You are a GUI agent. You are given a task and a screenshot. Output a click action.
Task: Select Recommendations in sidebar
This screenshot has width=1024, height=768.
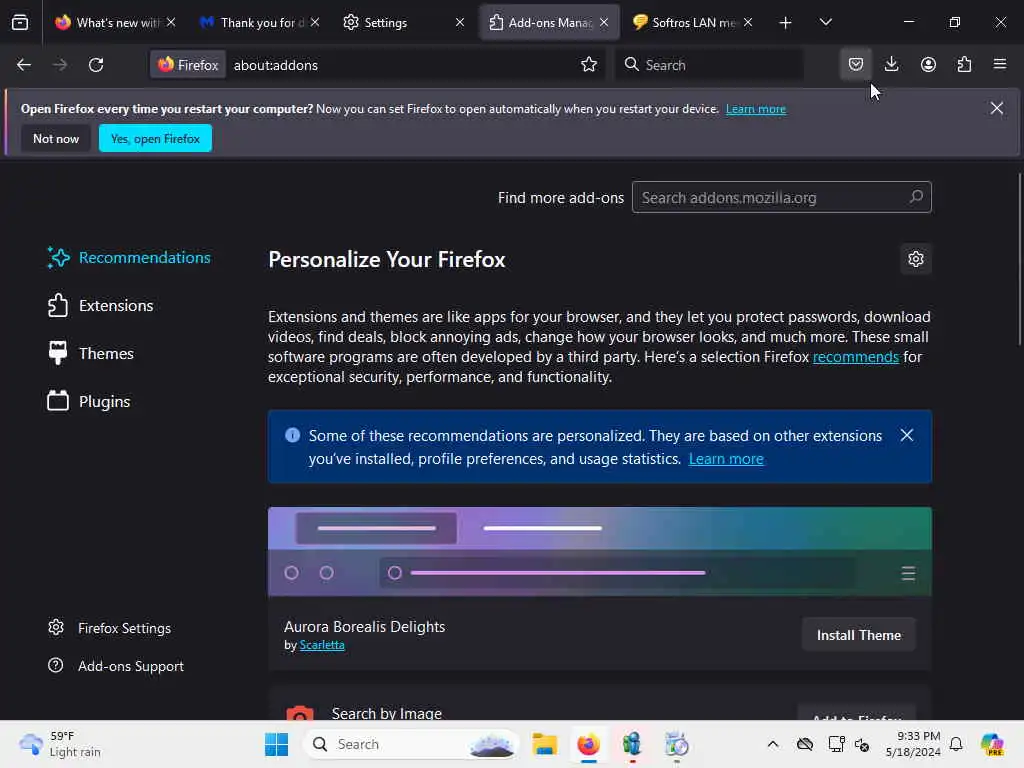coord(129,258)
